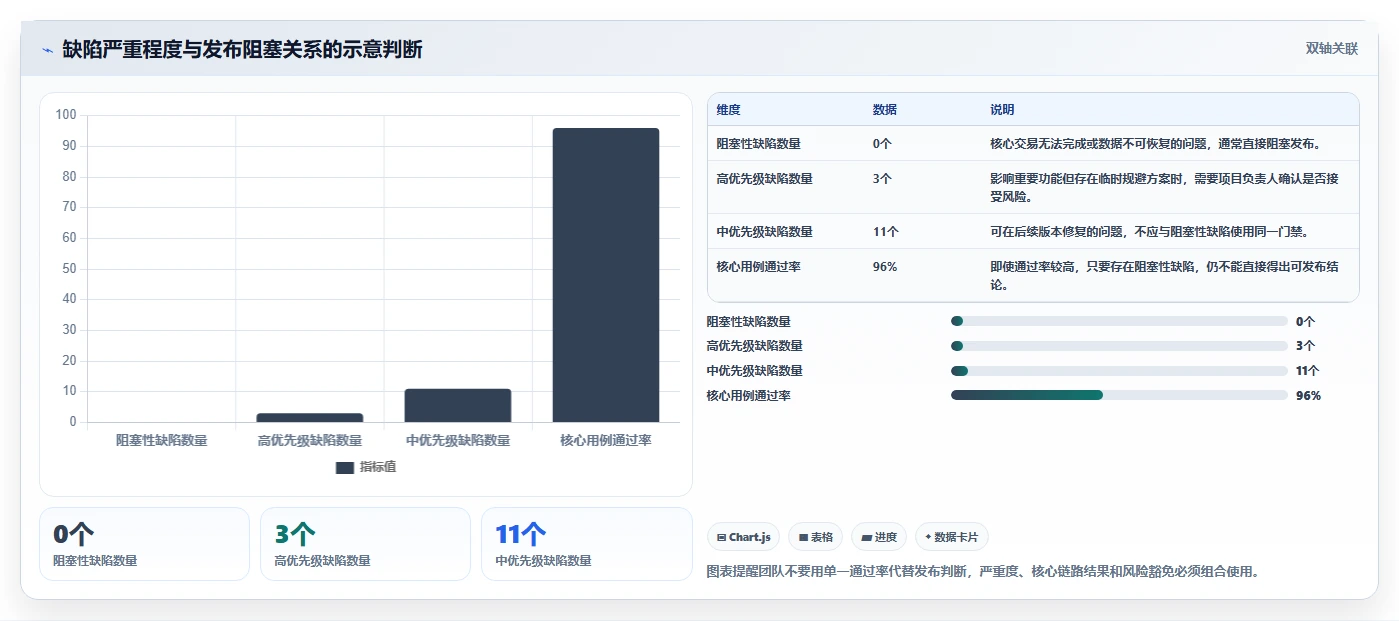Click the 维度 column header
The width and height of the screenshot is (1399, 621).
[728, 110]
